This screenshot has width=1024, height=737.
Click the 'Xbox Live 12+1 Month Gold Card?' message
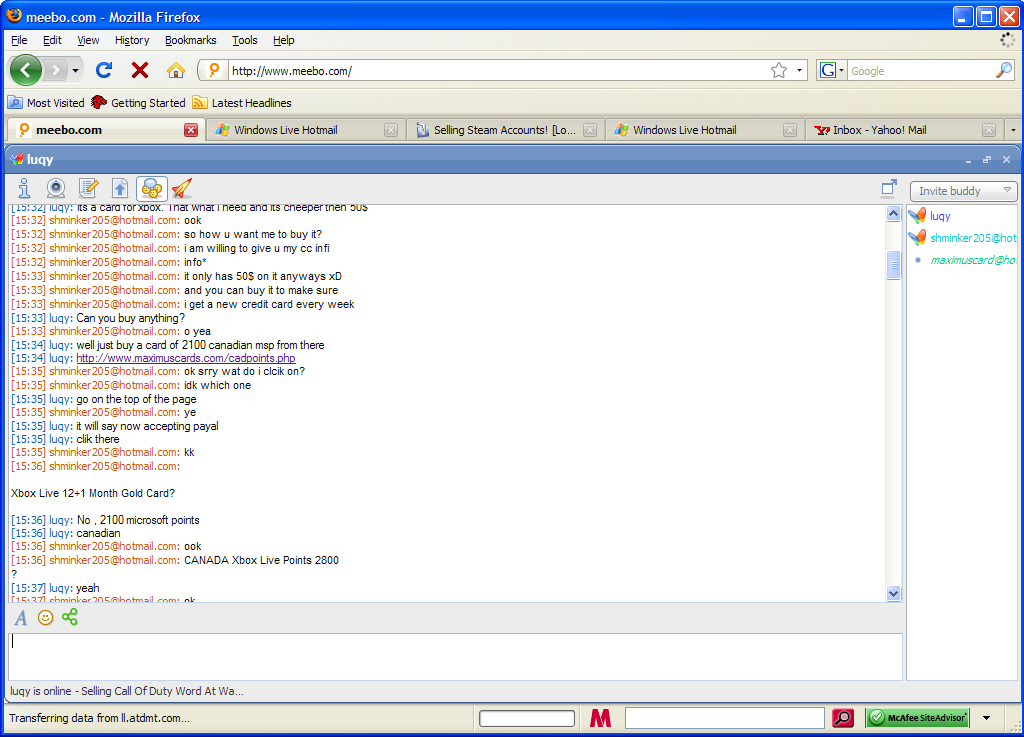click(x=93, y=493)
